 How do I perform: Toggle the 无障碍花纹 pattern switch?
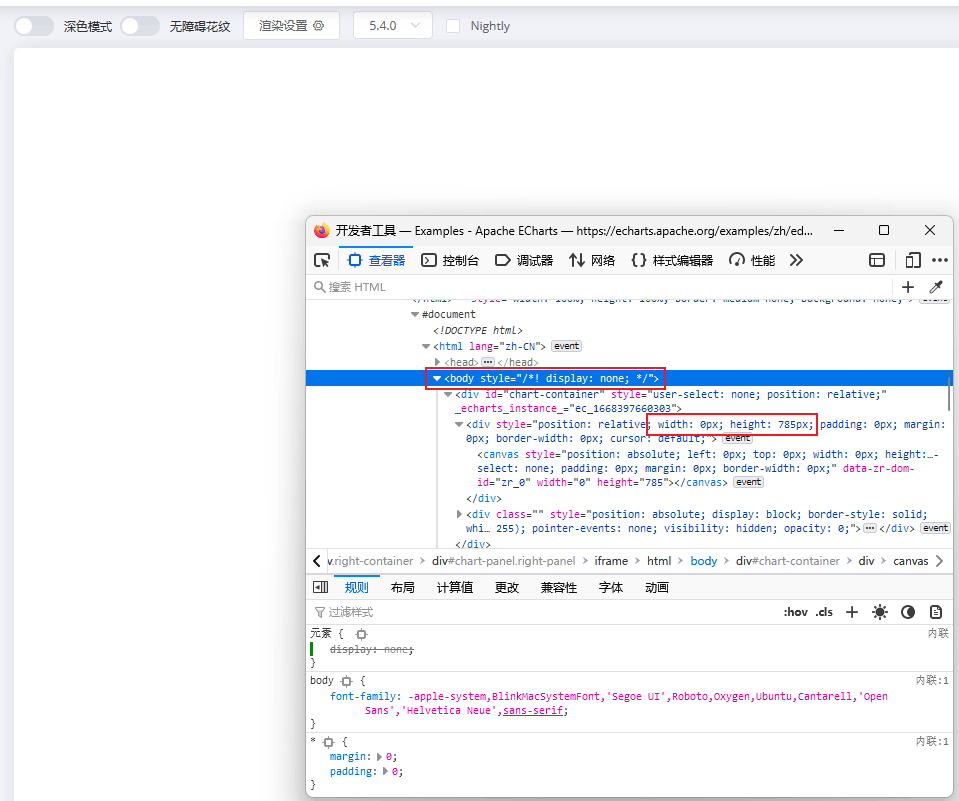(x=140, y=26)
